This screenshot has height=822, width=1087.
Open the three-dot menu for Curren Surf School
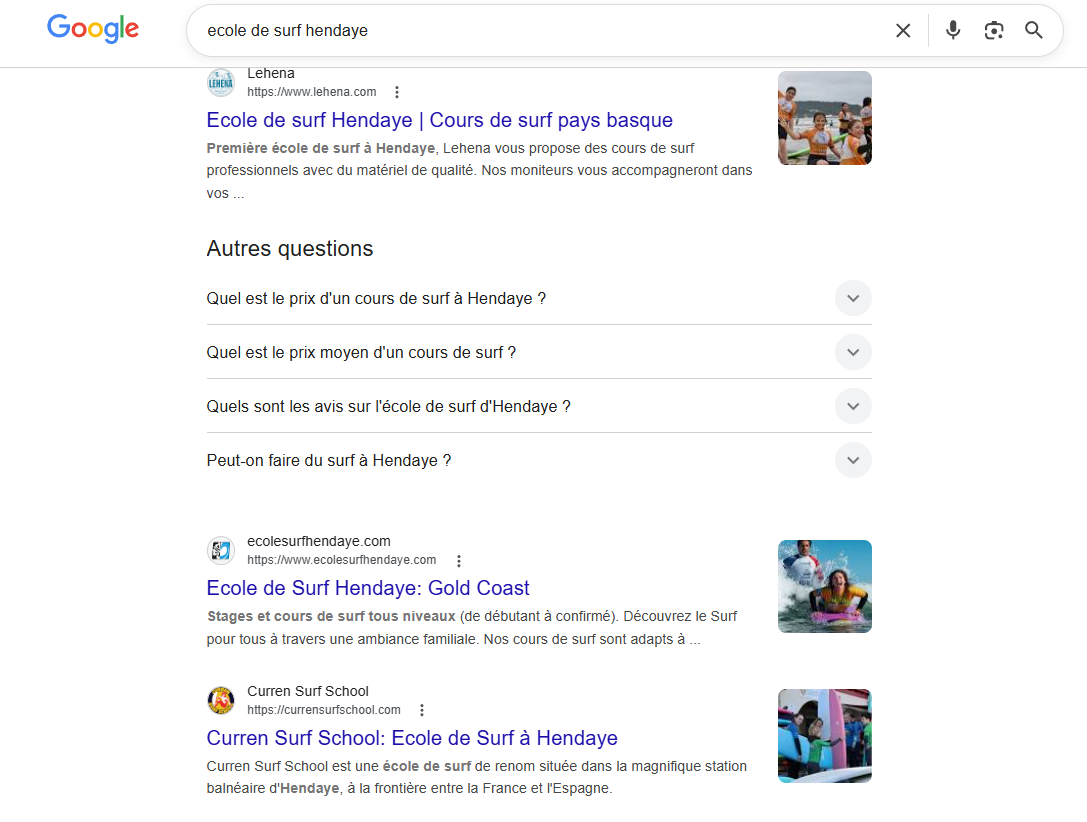(421, 709)
